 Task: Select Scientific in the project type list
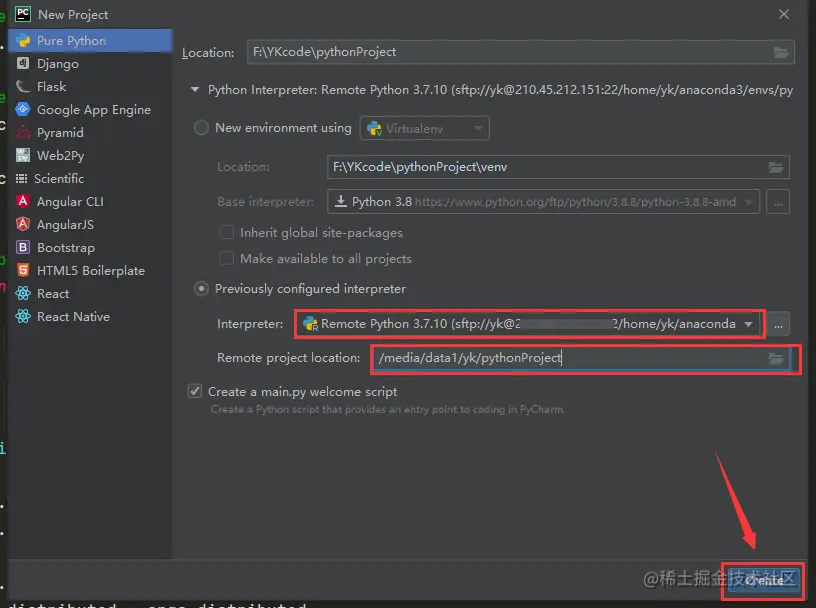tap(90, 179)
